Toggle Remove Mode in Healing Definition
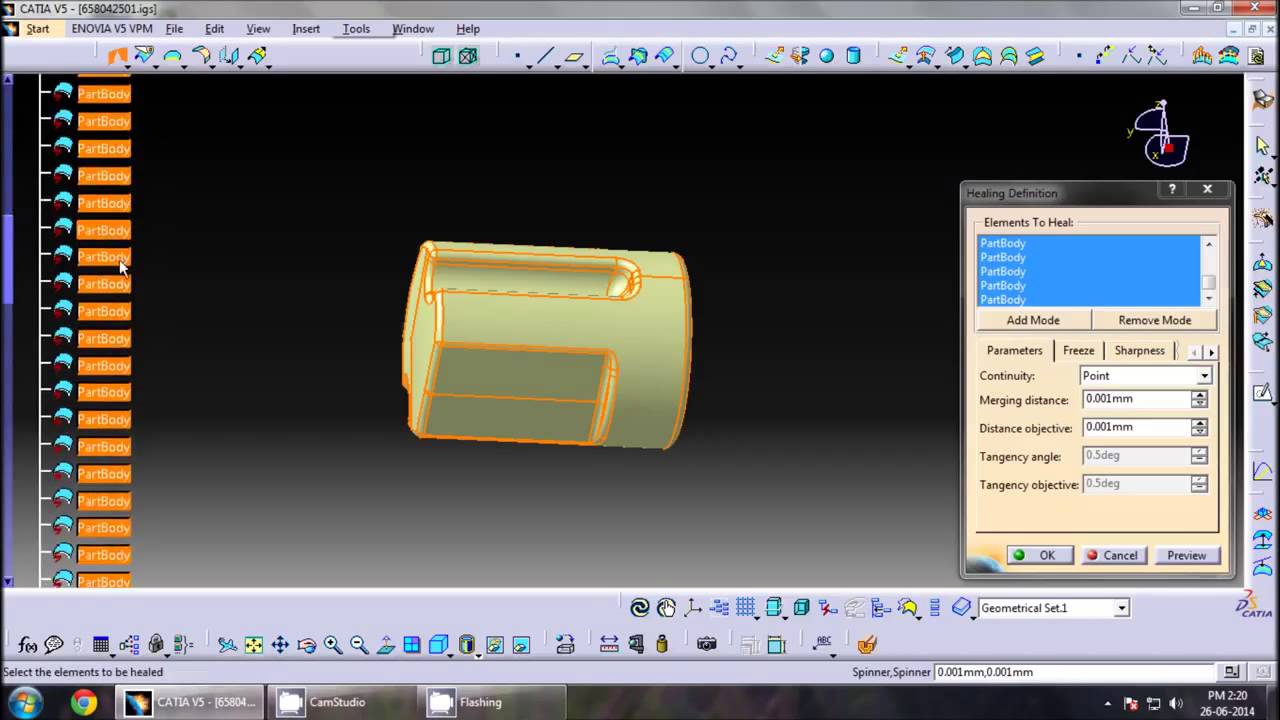1280x720 pixels. 1154,320
